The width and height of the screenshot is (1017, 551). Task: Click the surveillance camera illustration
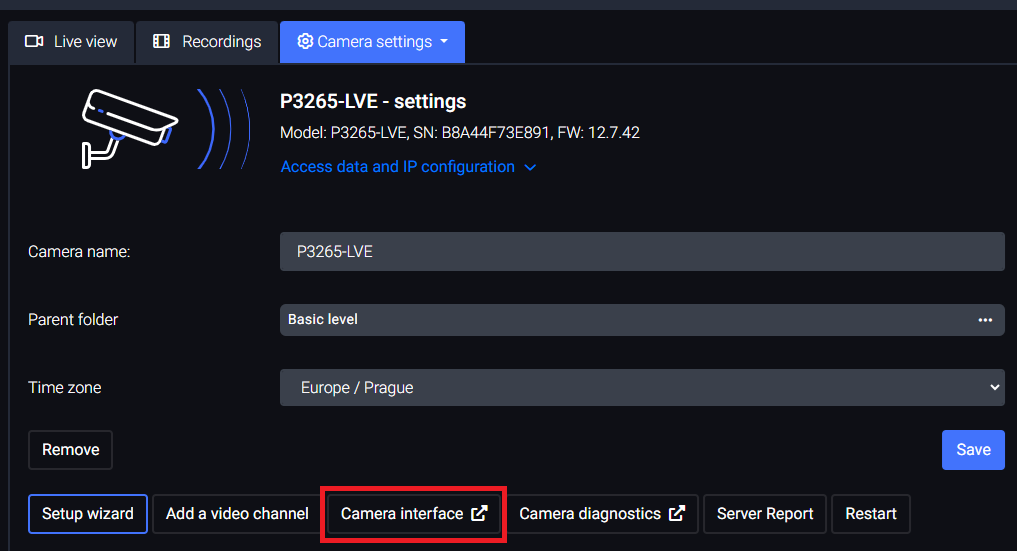(130, 127)
